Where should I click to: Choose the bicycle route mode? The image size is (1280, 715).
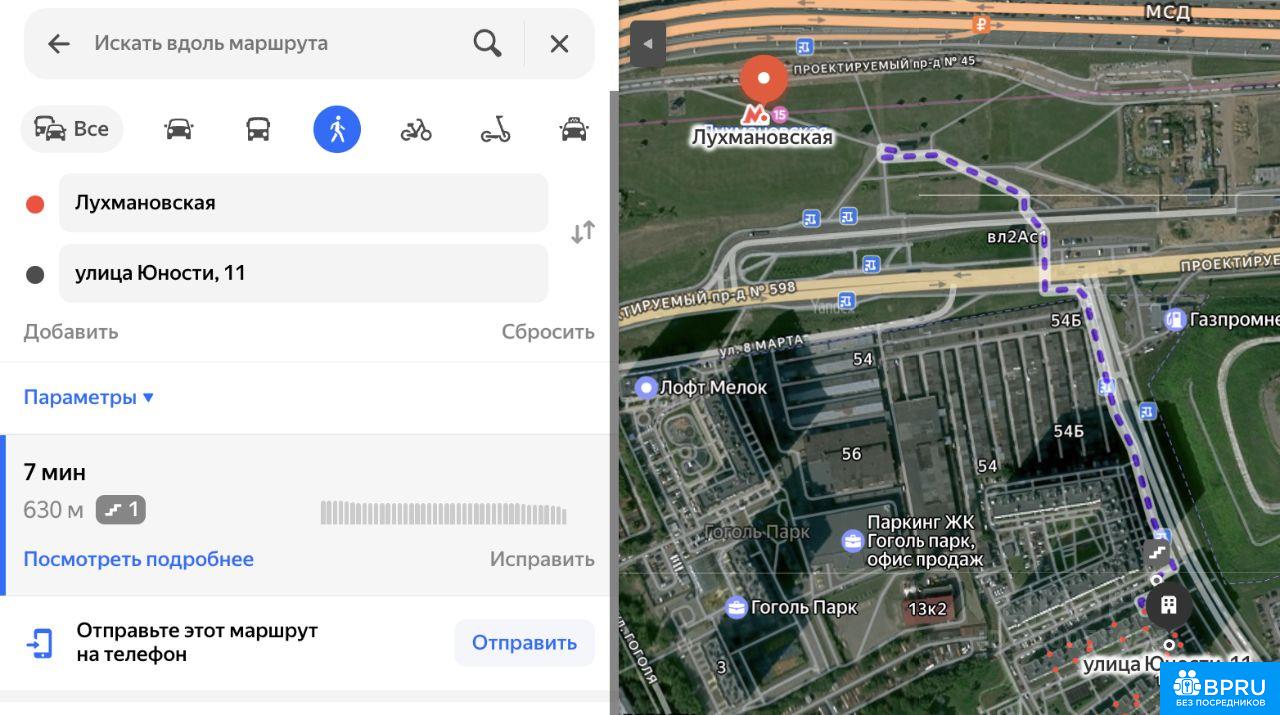tap(416, 129)
